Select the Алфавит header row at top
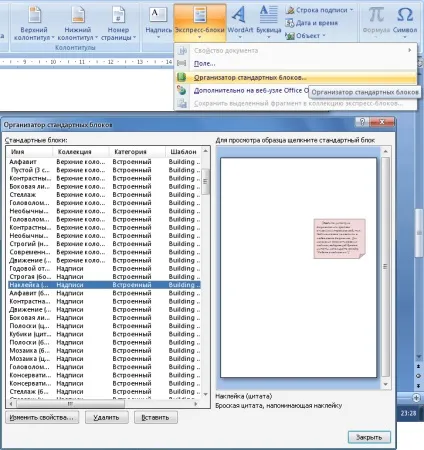The height and width of the screenshot is (450, 424). click(x=104, y=162)
